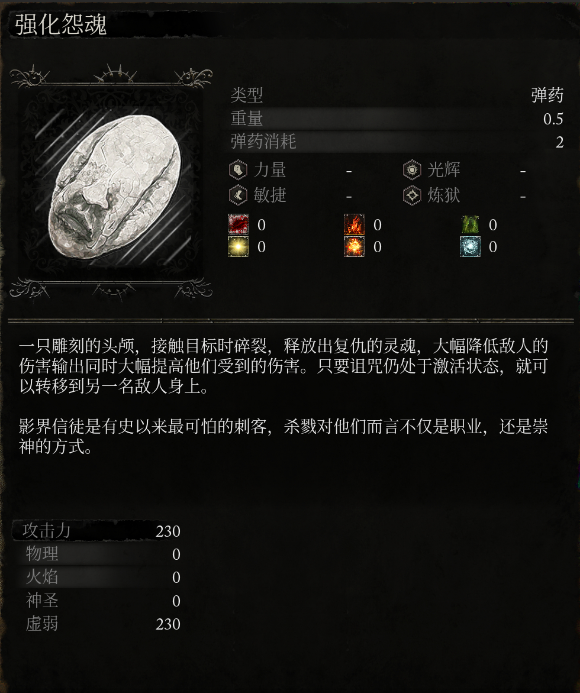The image size is (580, 693).
Task: Select the 类型 type row
Action: click(x=397, y=95)
